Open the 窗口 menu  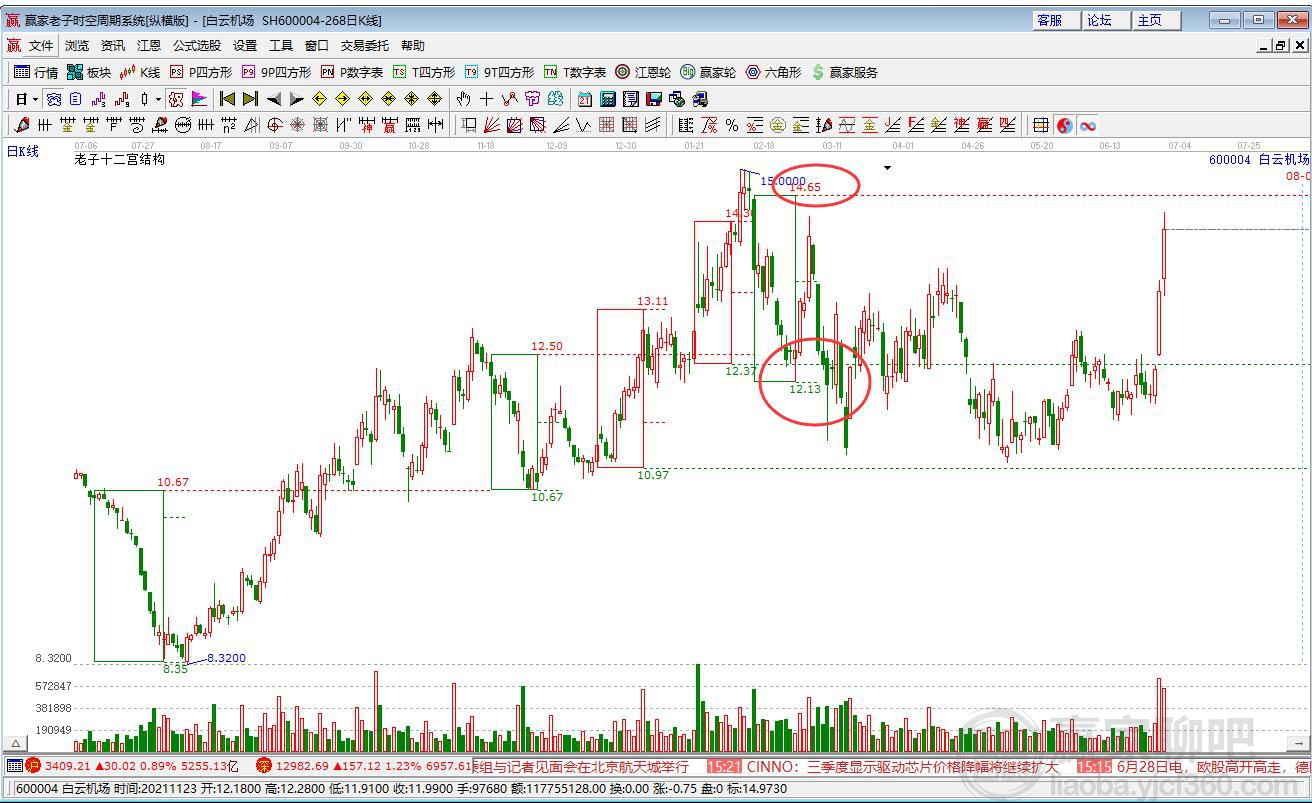[317, 45]
